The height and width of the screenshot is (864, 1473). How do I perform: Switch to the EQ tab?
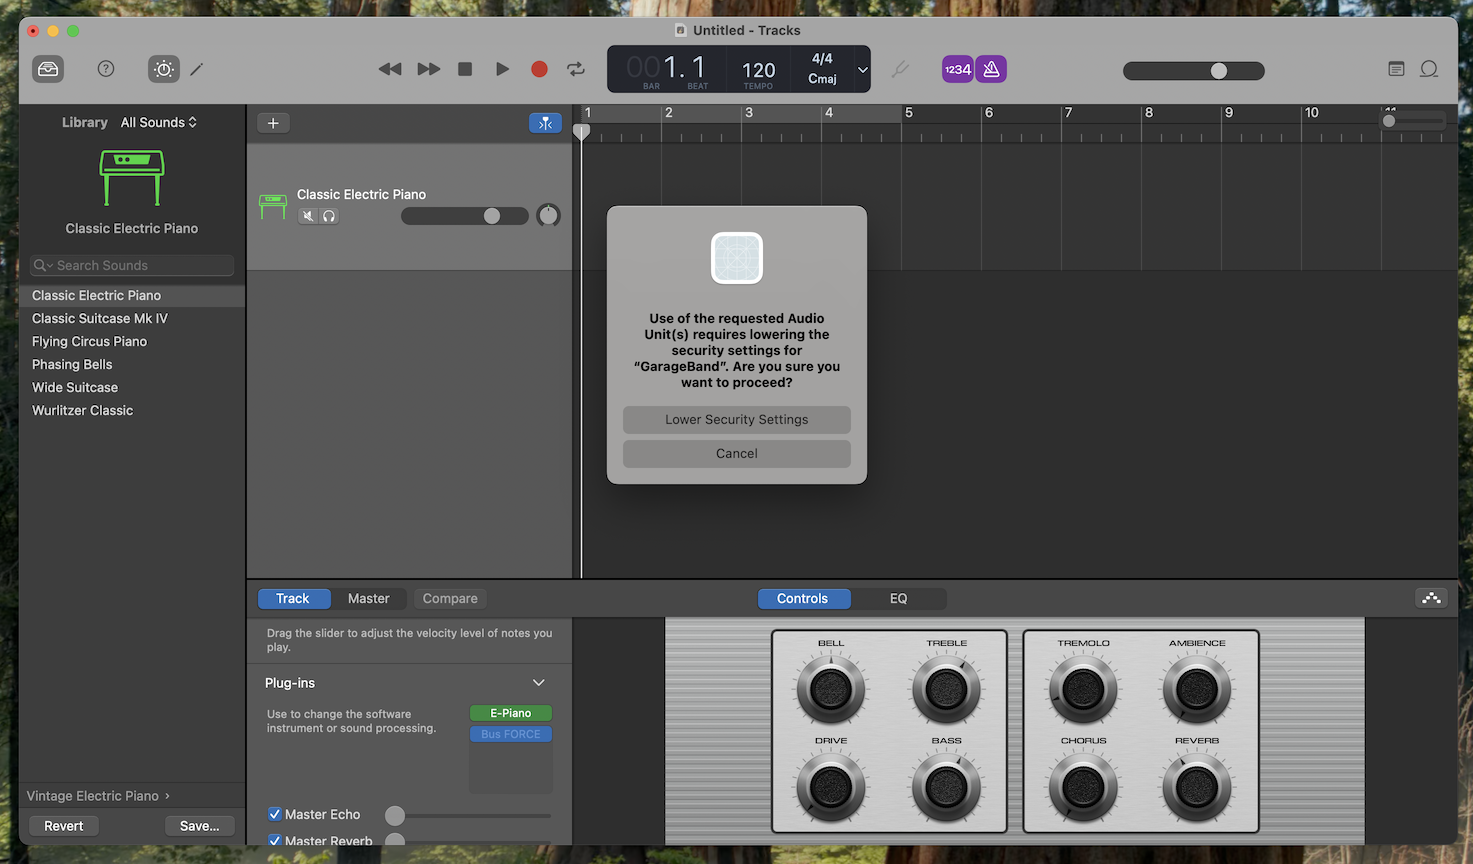point(899,599)
